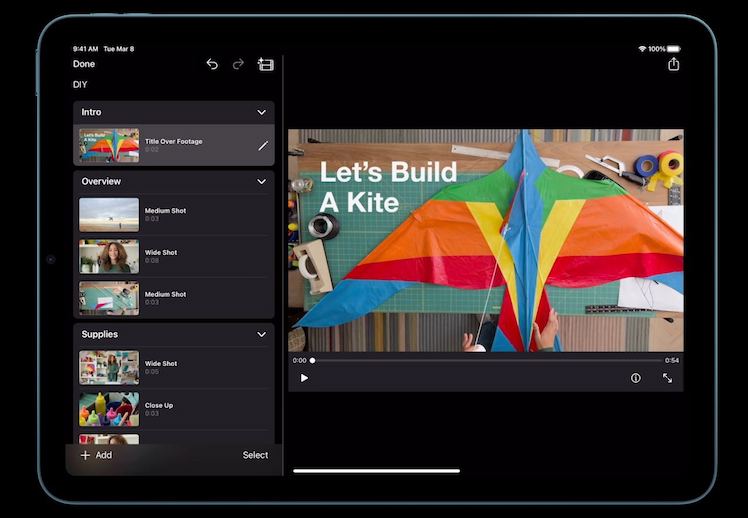Viewport: 748px width, 518px height.
Task: Select the Wide Shot clip in Overview
Action: tap(109, 256)
